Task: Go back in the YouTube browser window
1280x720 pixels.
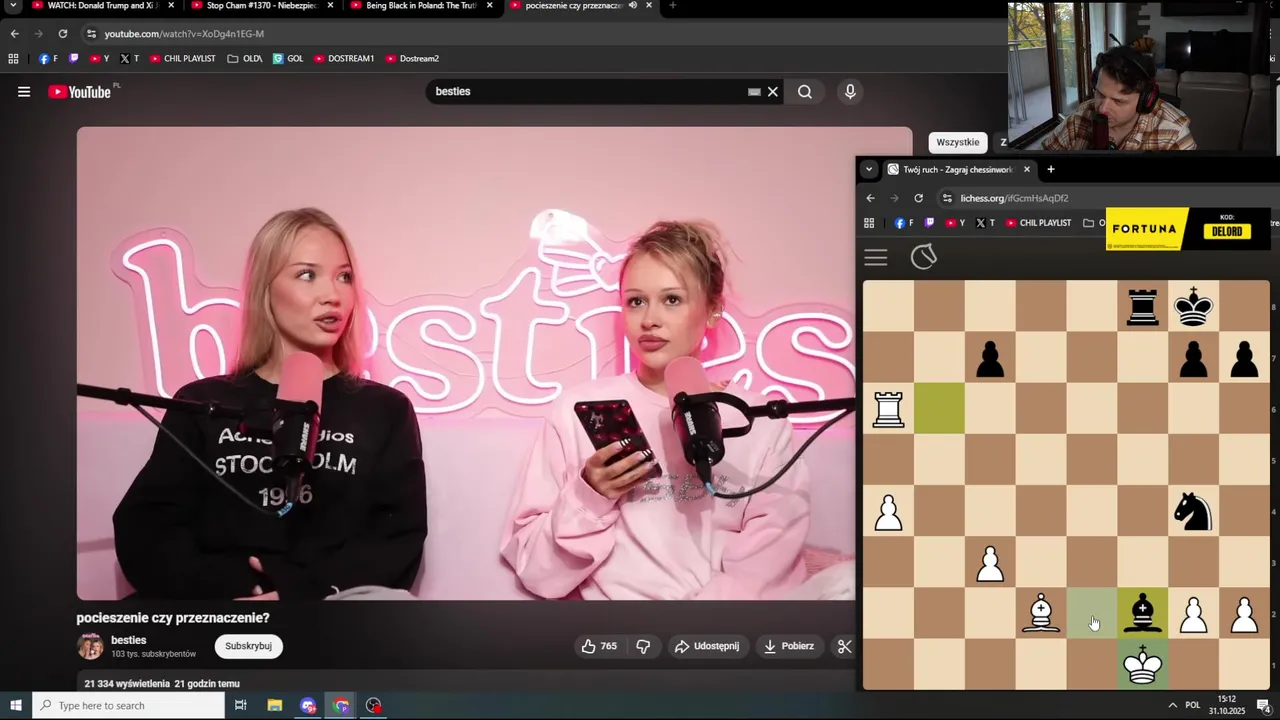Action: 14,34
